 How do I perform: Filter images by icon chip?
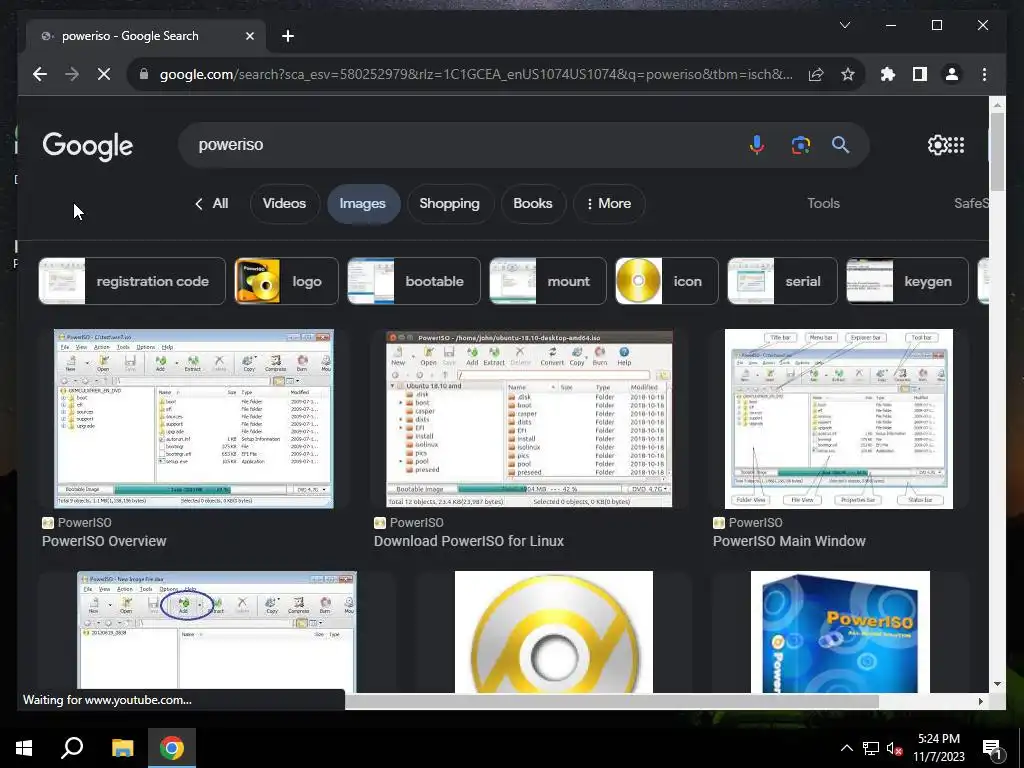click(667, 281)
